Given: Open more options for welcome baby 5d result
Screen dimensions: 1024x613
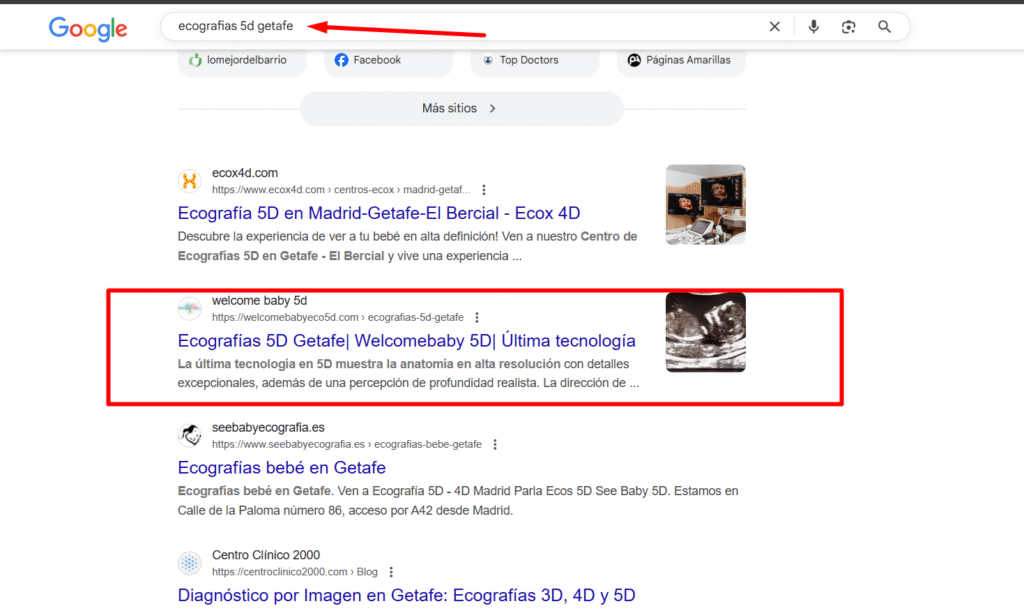Looking at the screenshot, I should (478, 317).
